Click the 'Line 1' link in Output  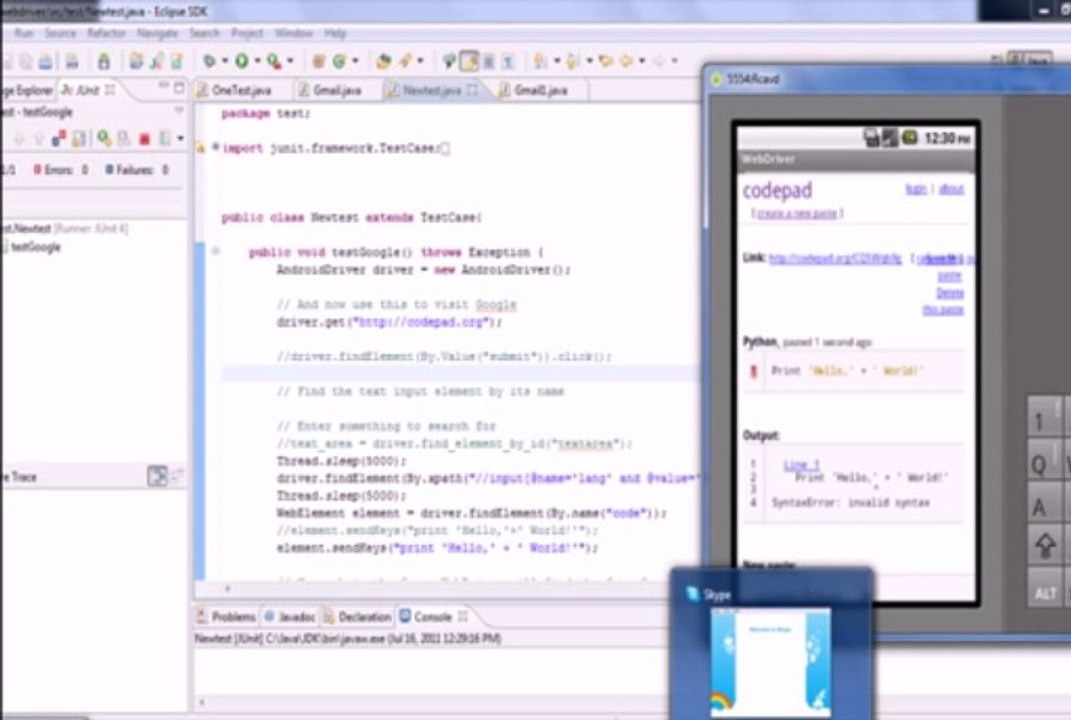pyautogui.click(x=801, y=465)
